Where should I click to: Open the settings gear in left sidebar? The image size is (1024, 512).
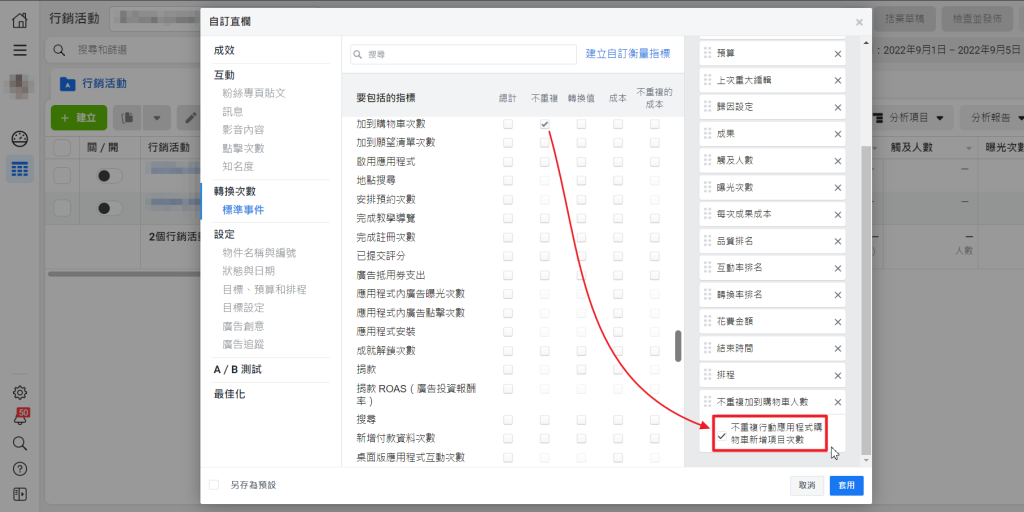coord(20,392)
